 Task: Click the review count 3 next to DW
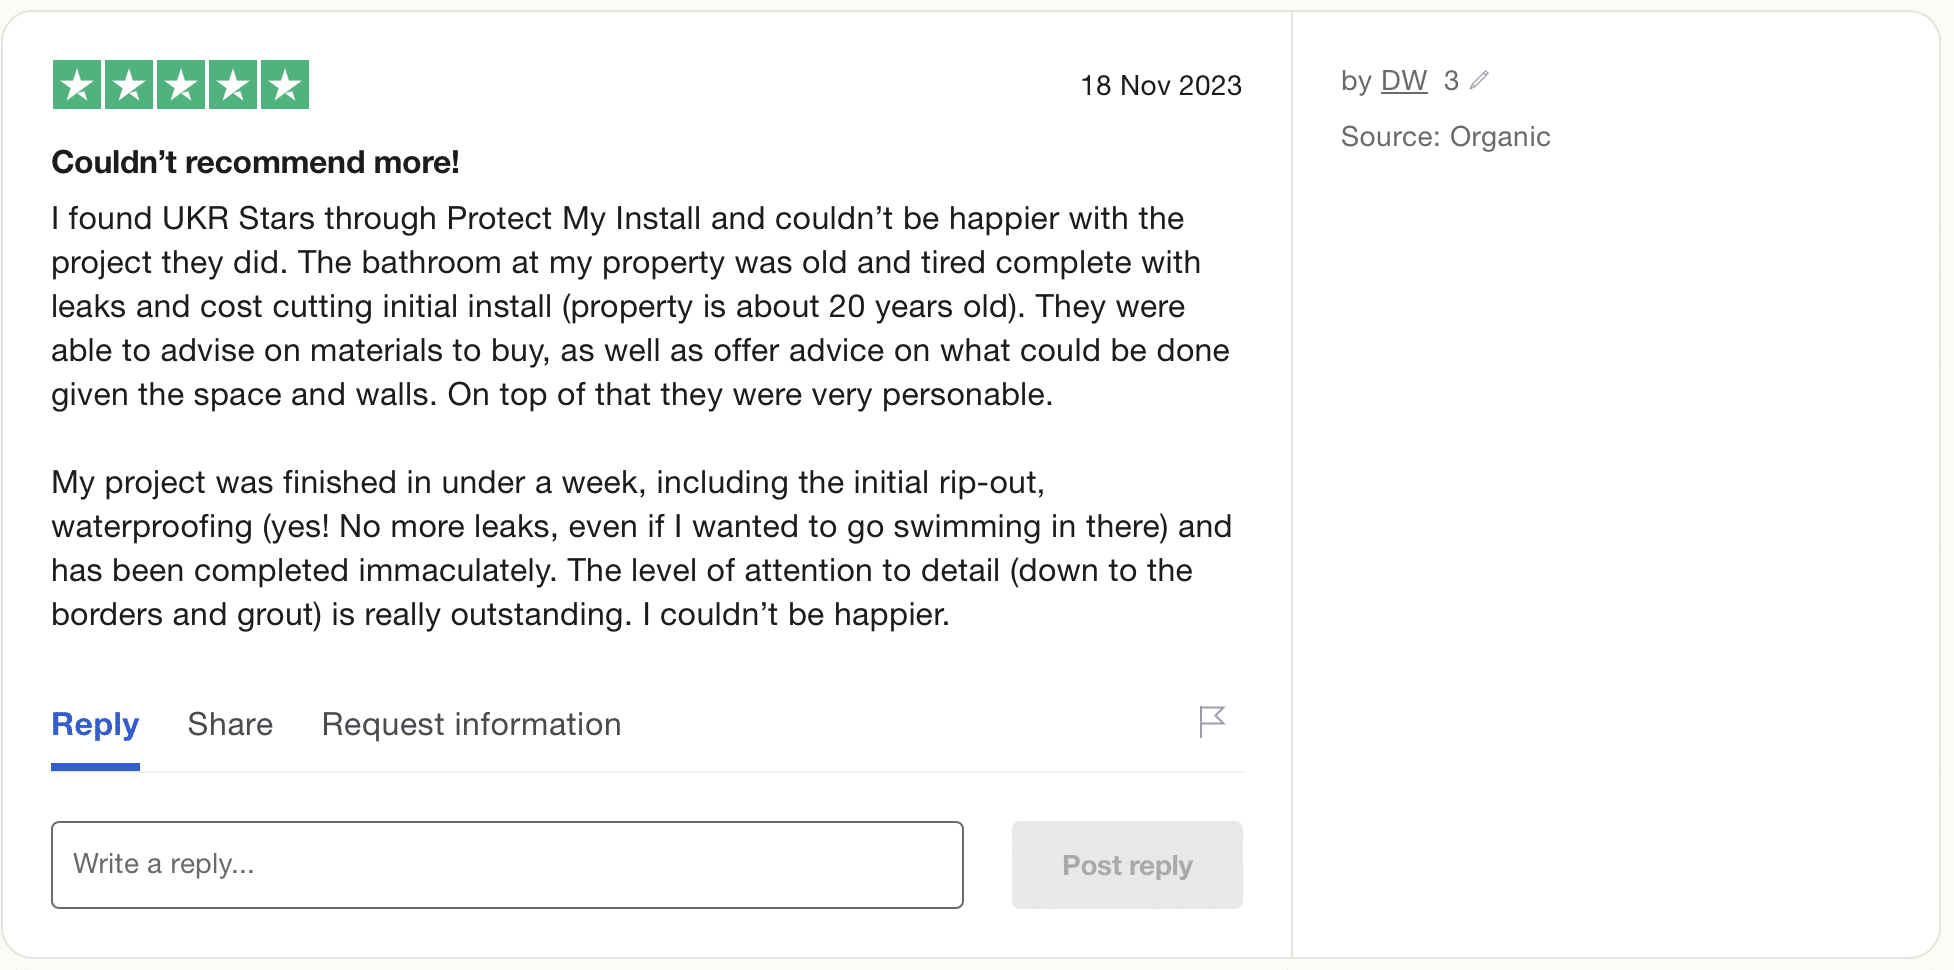coord(1451,80)
